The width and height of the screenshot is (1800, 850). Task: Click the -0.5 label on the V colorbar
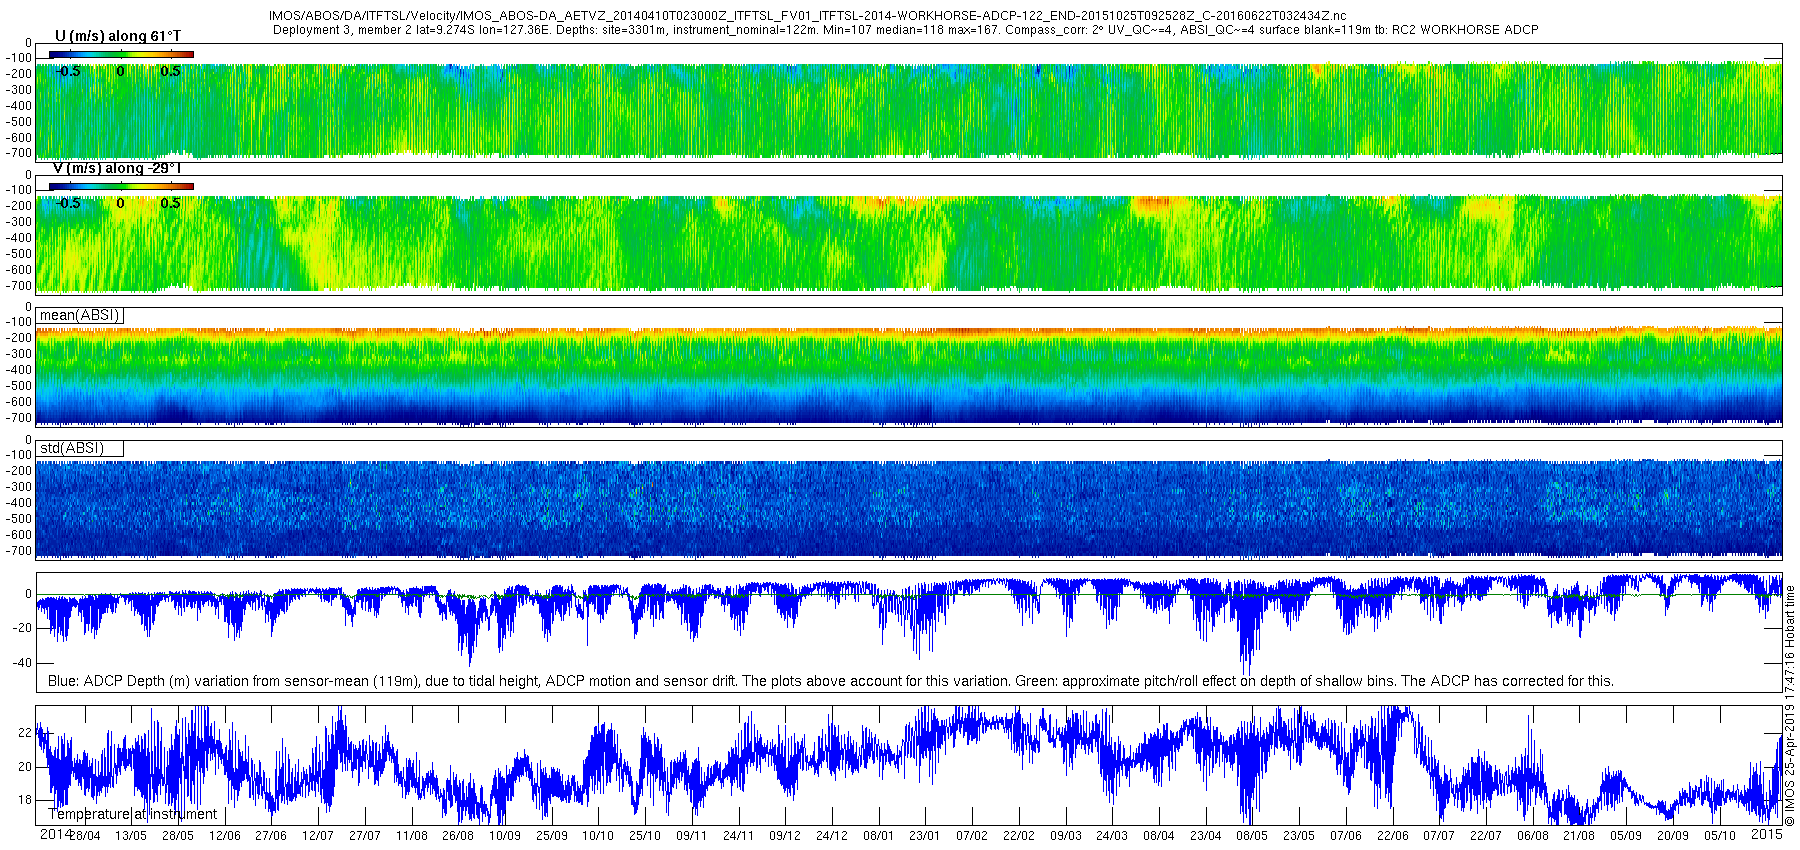[x=68, y=203]
